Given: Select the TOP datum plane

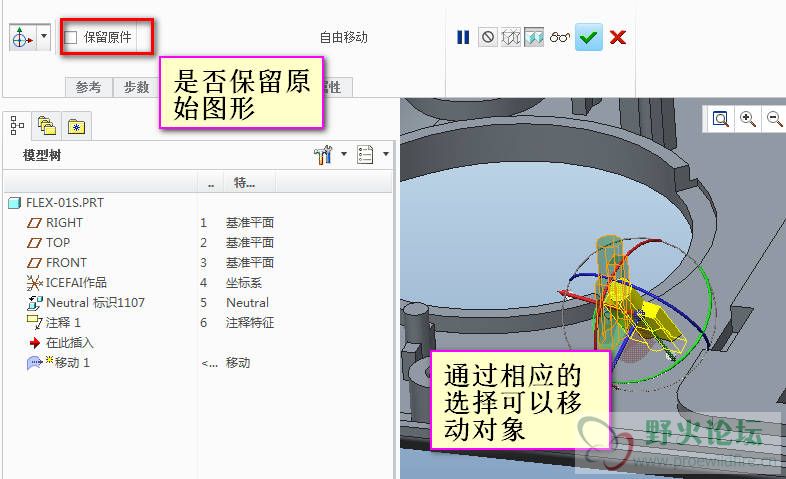Looking at the screenshot, I should pyautogui.click(x=58, y=243).
